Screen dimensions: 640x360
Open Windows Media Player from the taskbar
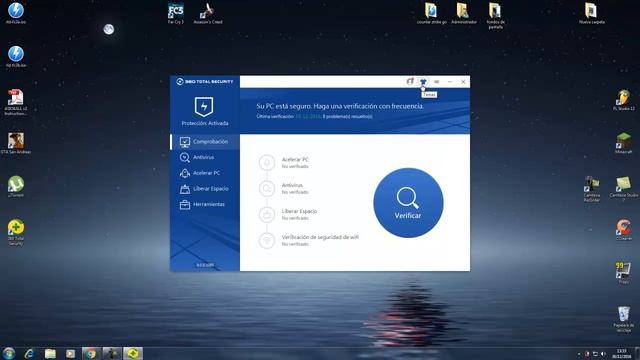click(x=71, y=353)
